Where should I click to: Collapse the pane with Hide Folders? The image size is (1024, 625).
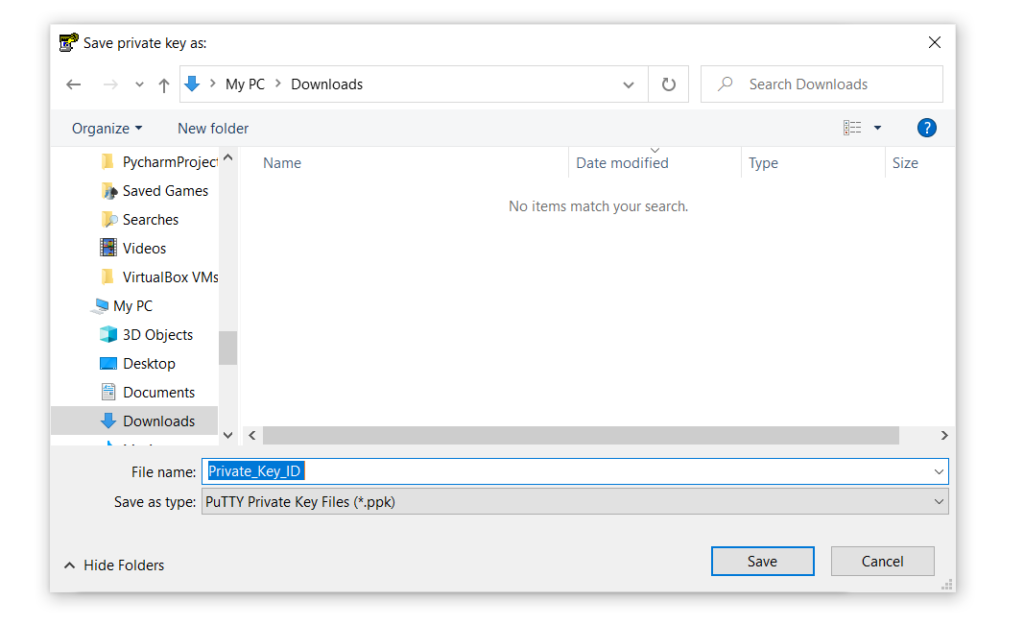[114, 565]
